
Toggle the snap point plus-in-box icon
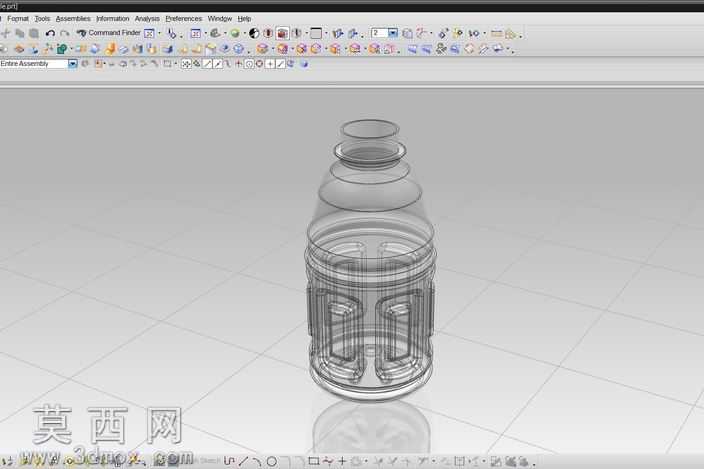pos(270,64)
